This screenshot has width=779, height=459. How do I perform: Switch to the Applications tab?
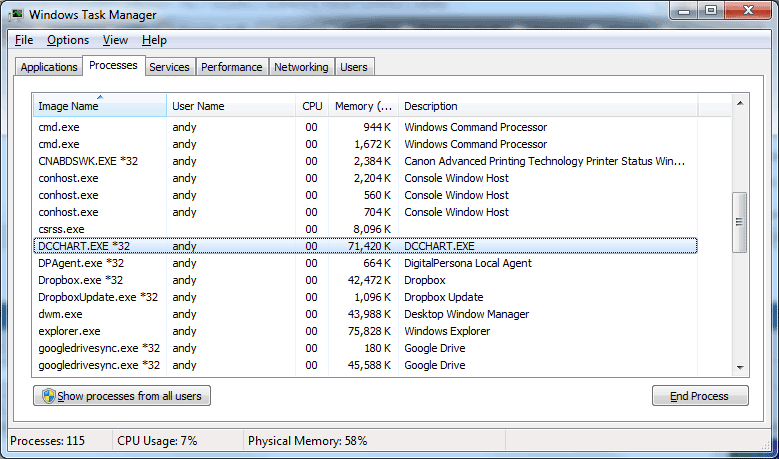49,67
